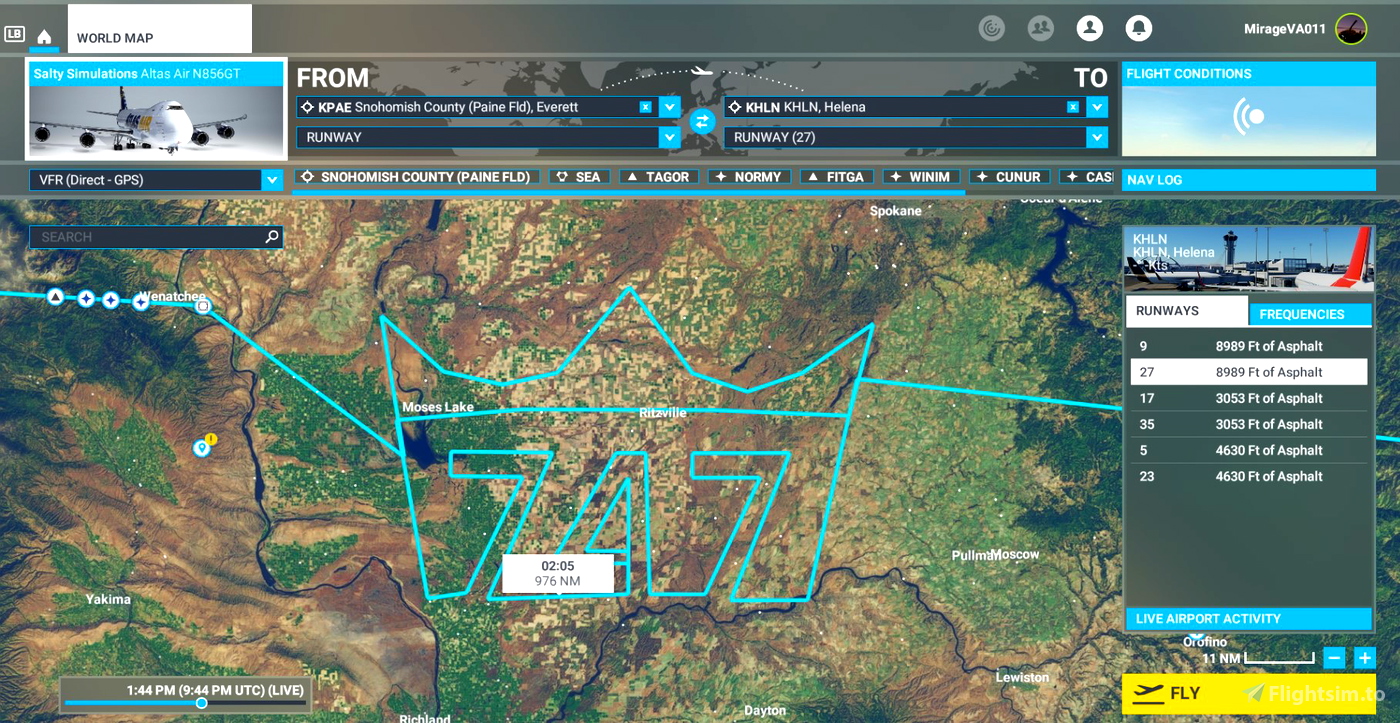The height and width of the screenshot is (723, 1400).
Task: Click the magnifier icon in the search box
Action: [x=270, y=237]
